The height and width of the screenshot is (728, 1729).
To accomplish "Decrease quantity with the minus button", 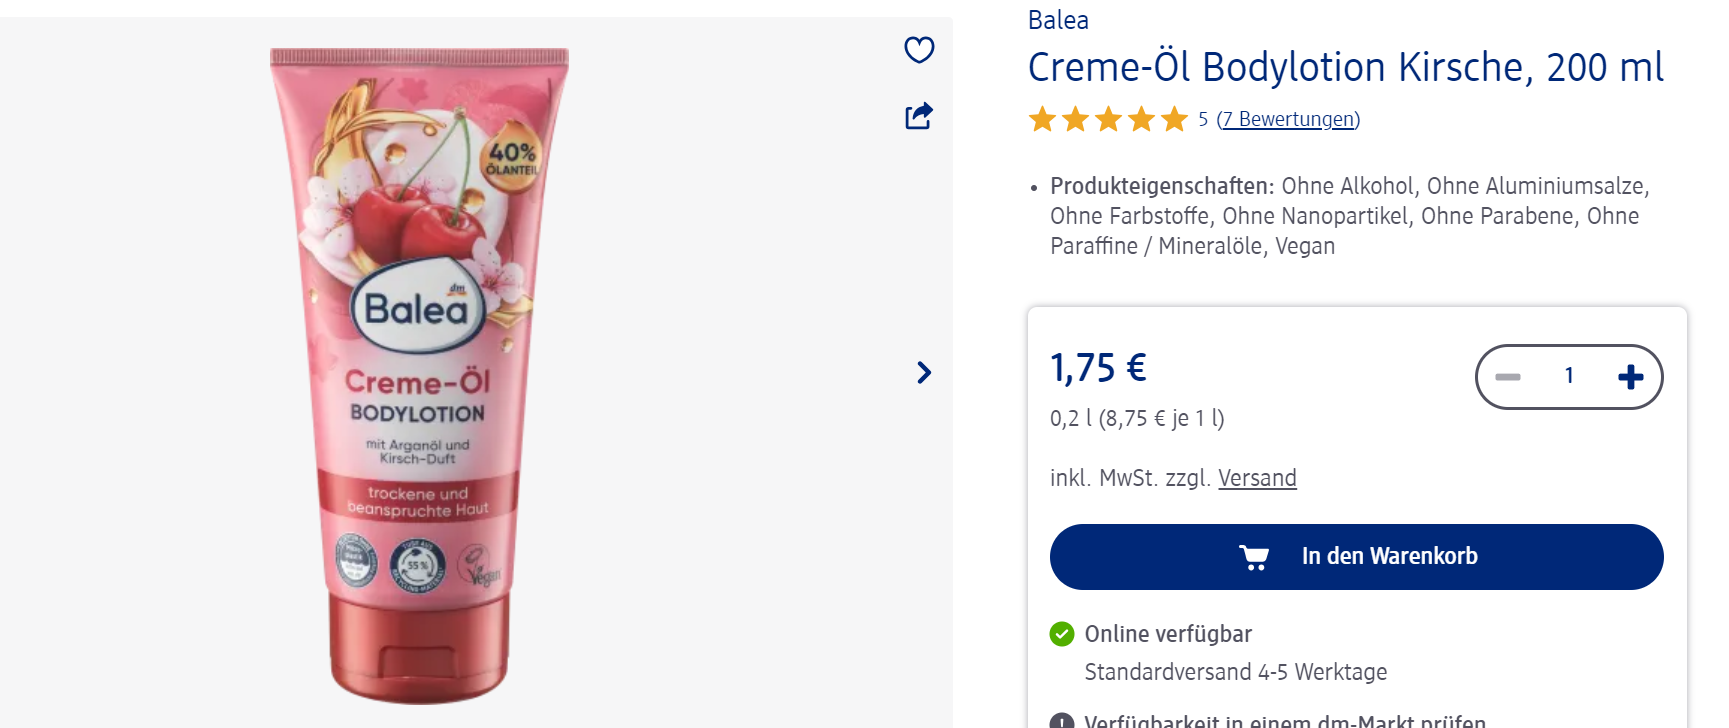I will click(1508, 377).
